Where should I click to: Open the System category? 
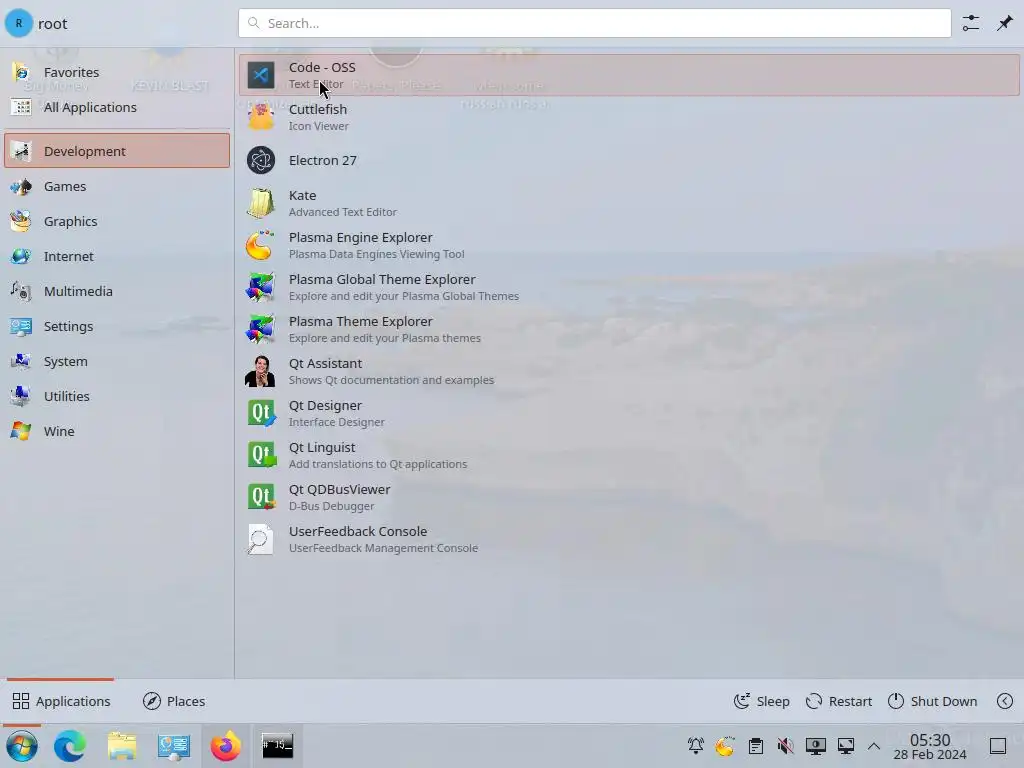tap(117, 361)
